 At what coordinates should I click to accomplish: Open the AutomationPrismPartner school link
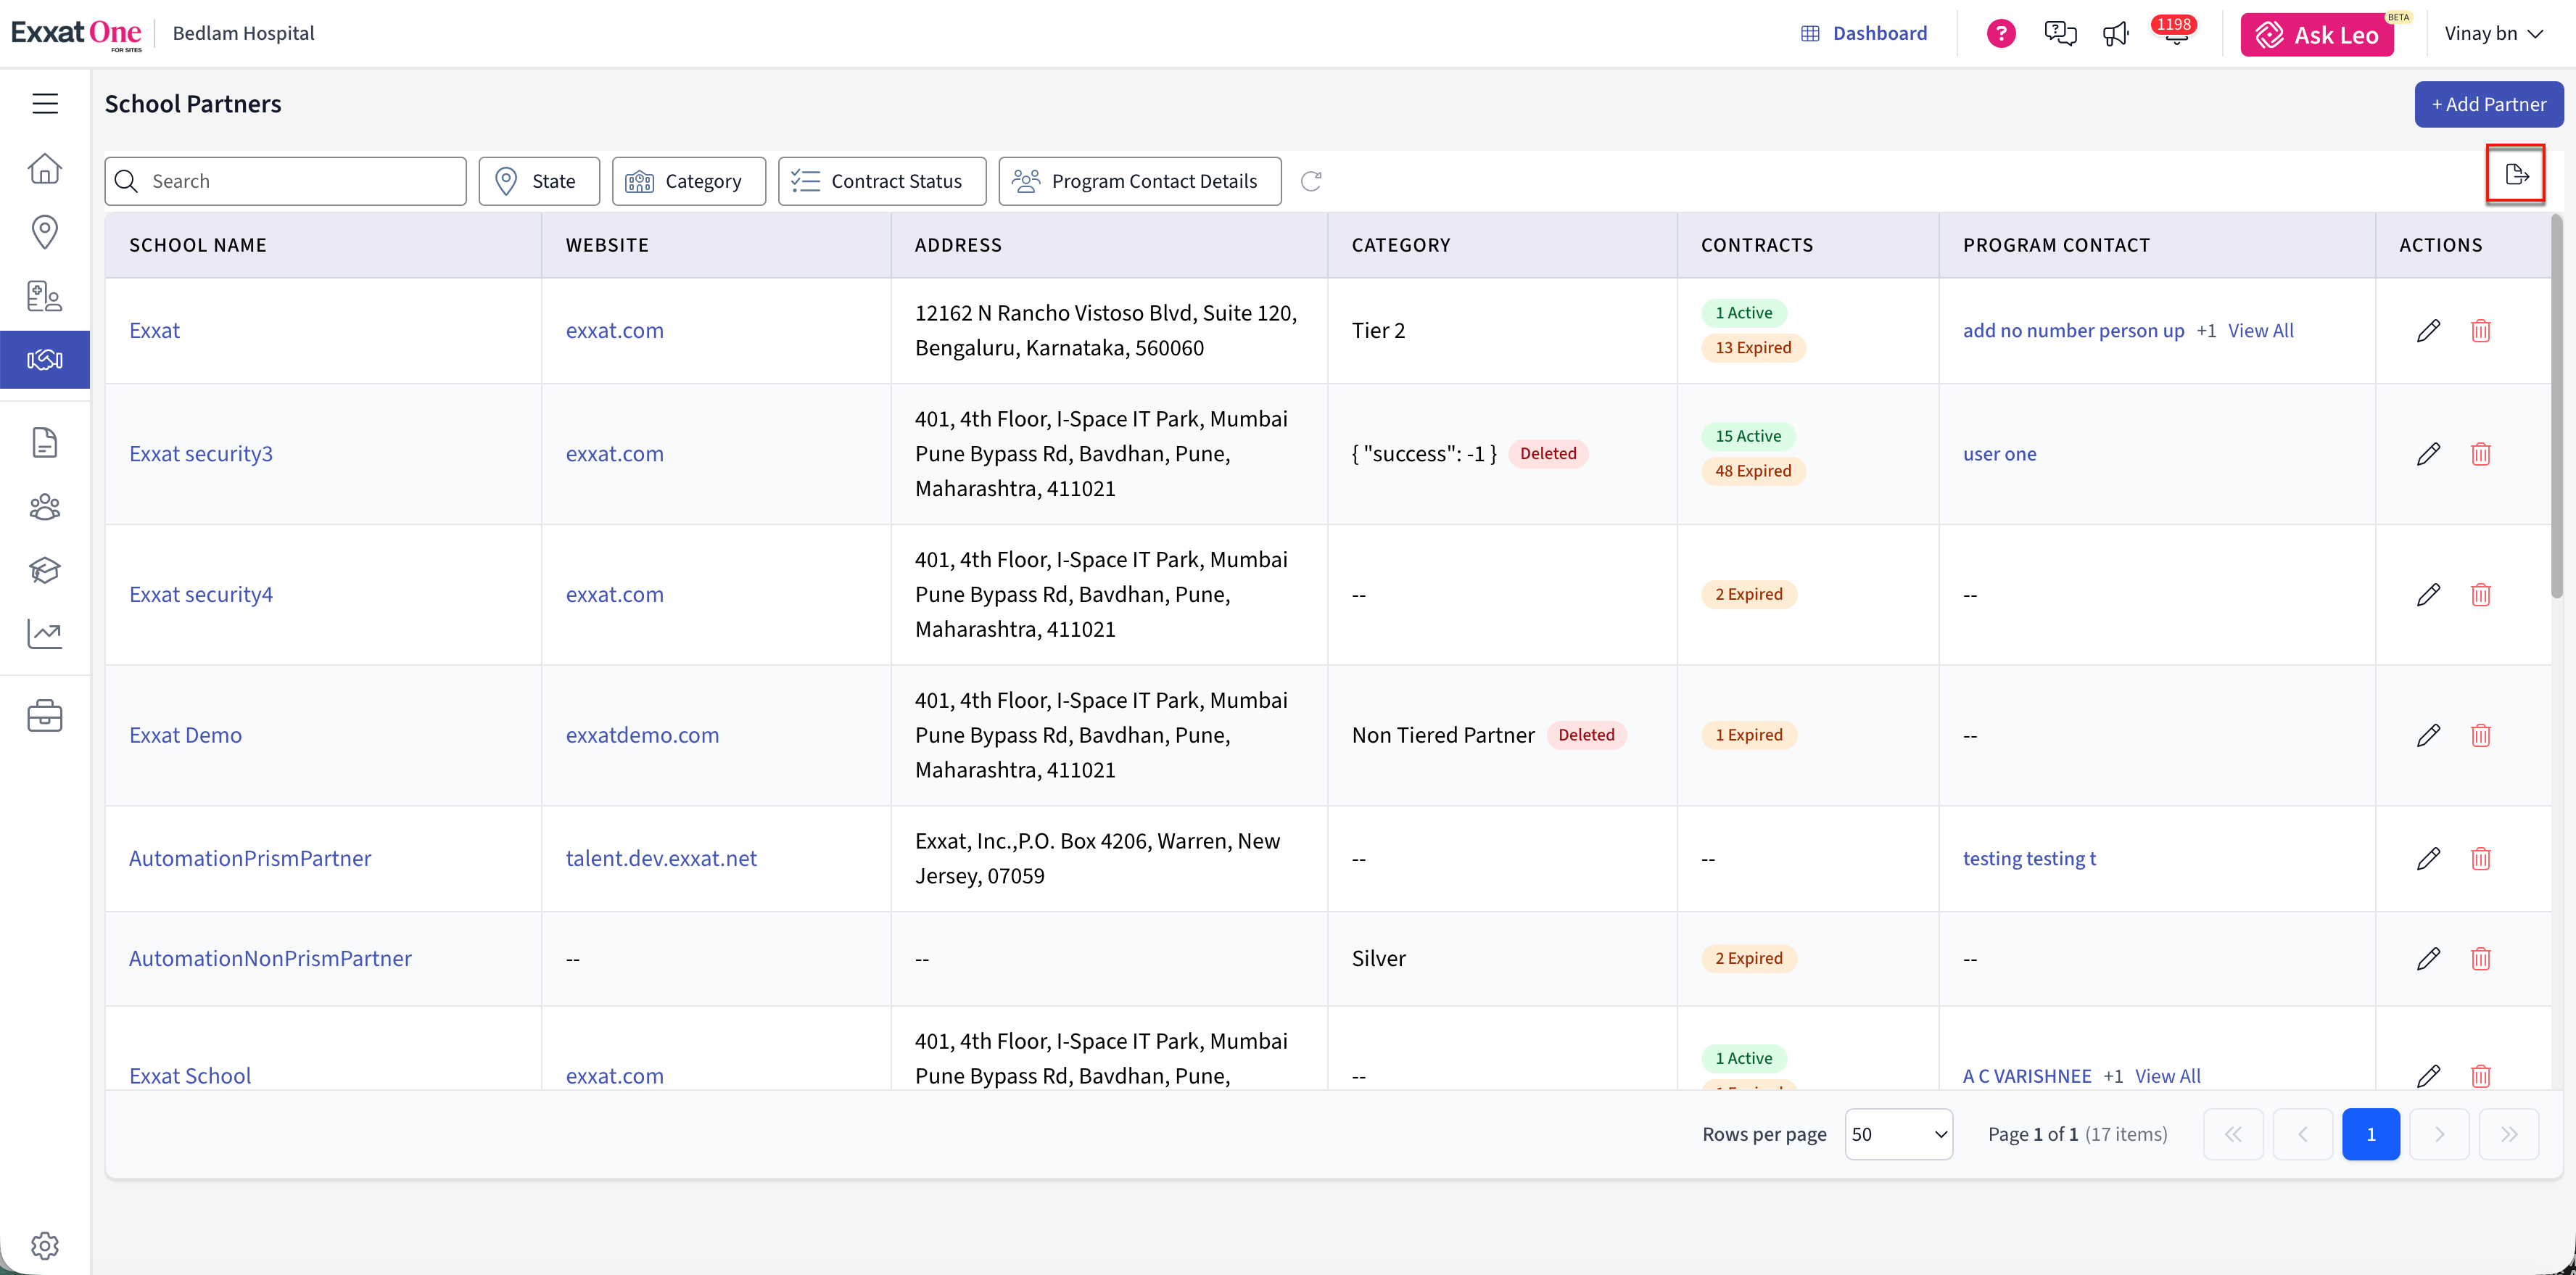[x=250, y=858]
